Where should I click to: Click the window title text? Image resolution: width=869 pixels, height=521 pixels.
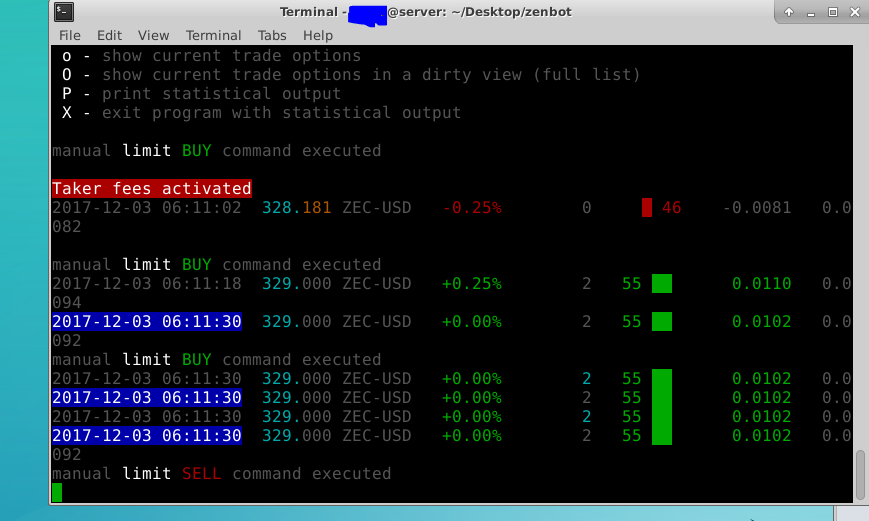[425, 12]
